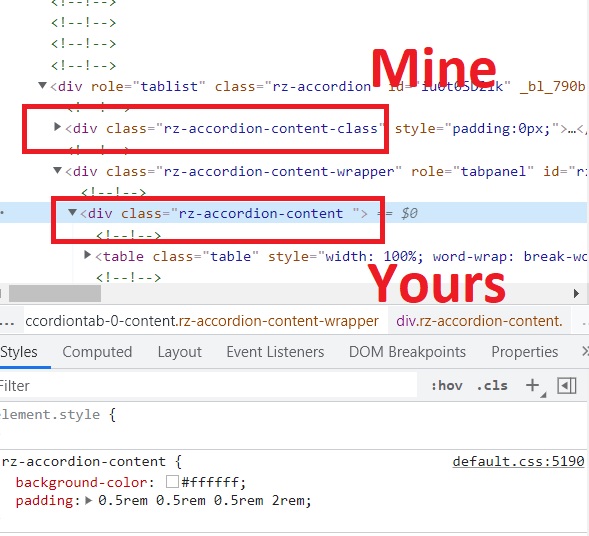Open the #ffffff background-color swatch
Image resolution: width=589 pixels, height=536 pixels.
tap(172, 482)
